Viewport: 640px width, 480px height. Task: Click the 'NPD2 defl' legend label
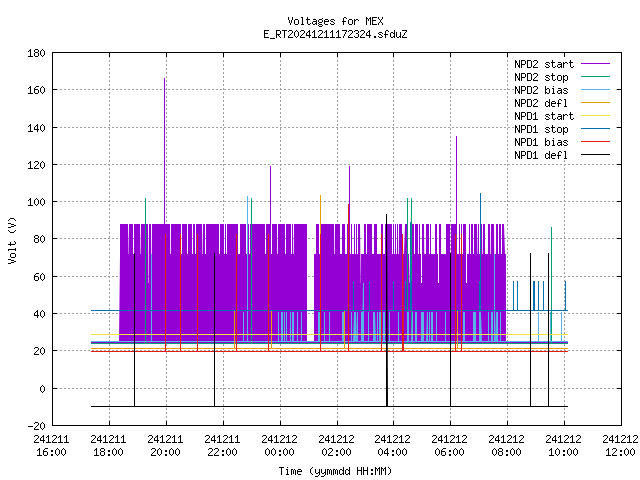tap(541, 103)
